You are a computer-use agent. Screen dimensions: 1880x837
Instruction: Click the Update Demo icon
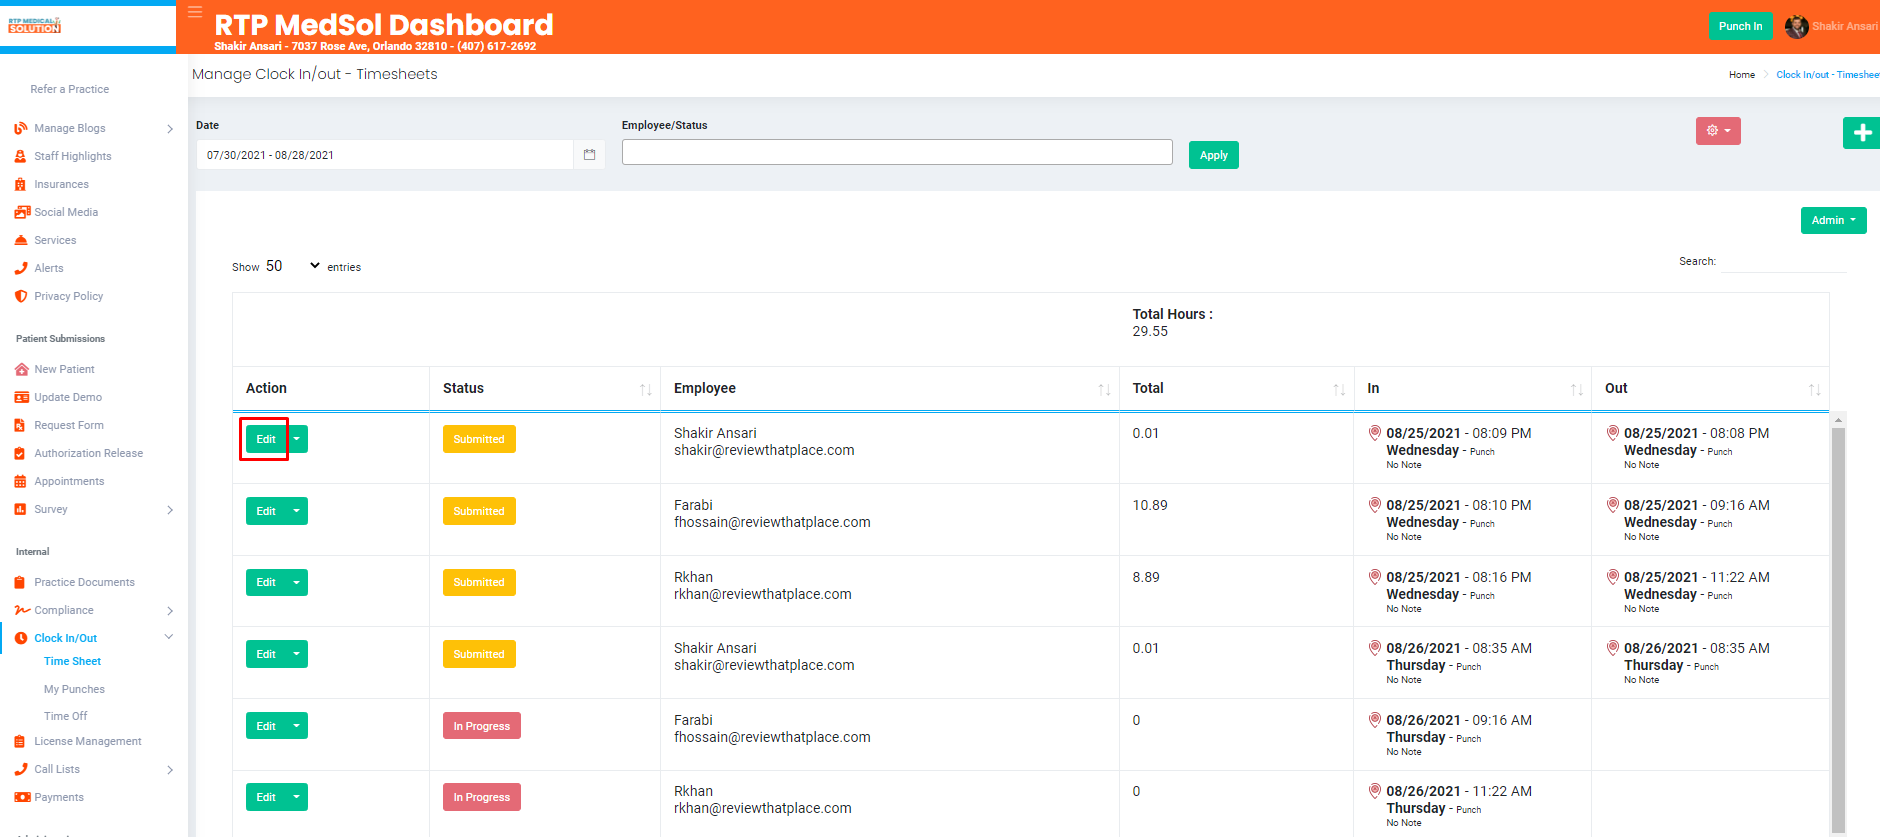(21, 397)
